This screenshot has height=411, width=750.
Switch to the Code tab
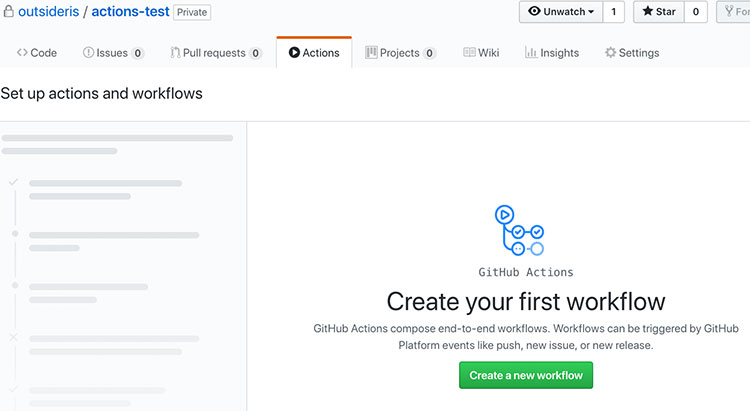[x=37, y=53]
